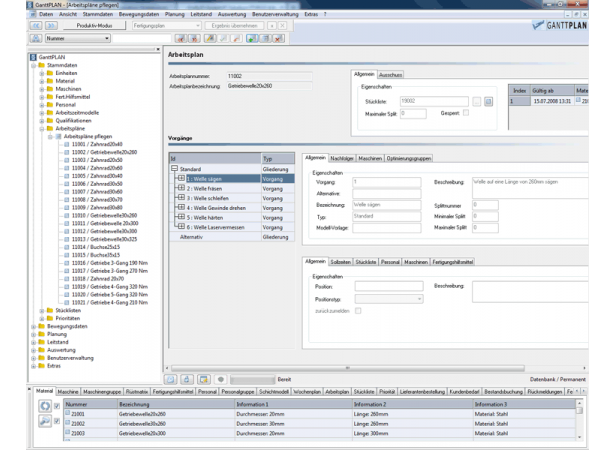Click the Maximaler Split field under Stückliste

pos(413,114)
